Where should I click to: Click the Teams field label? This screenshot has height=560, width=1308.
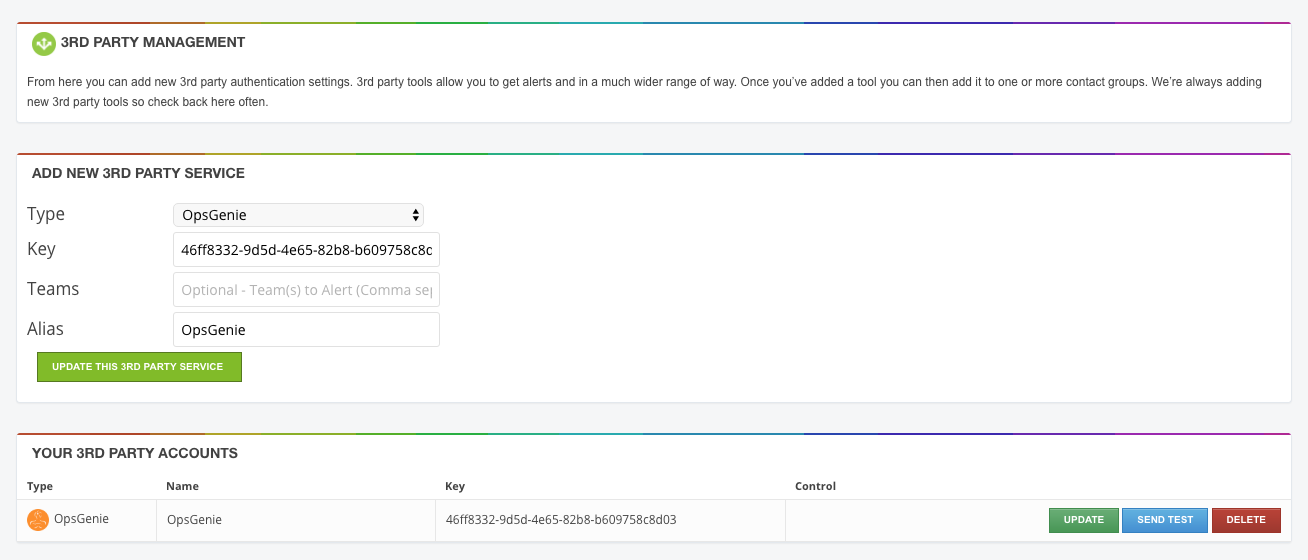pos(53,289)
